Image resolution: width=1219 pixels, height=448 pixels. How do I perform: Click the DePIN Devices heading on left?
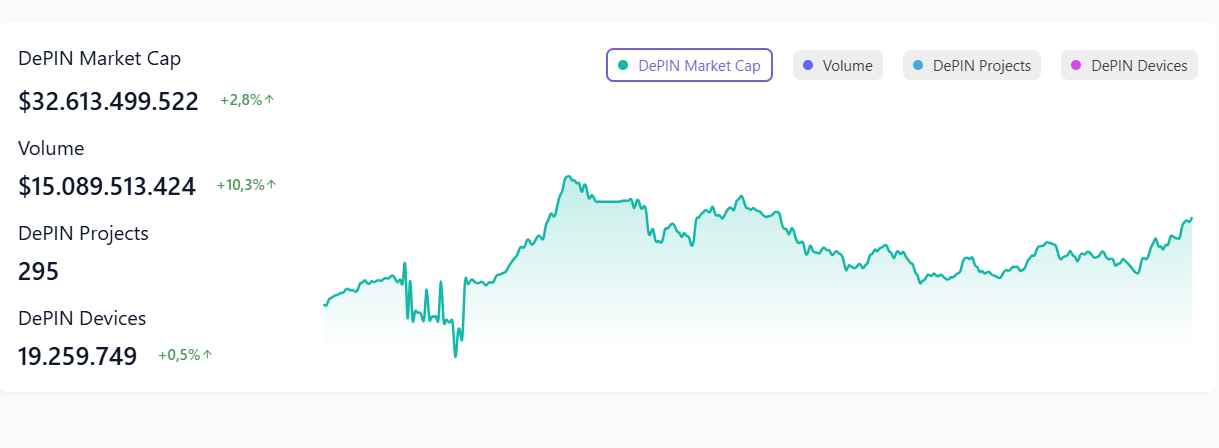(82, 318)
